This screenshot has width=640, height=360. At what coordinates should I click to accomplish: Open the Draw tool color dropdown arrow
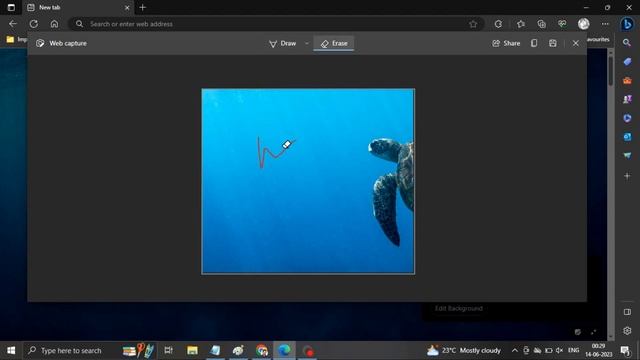tap(307, 43)
